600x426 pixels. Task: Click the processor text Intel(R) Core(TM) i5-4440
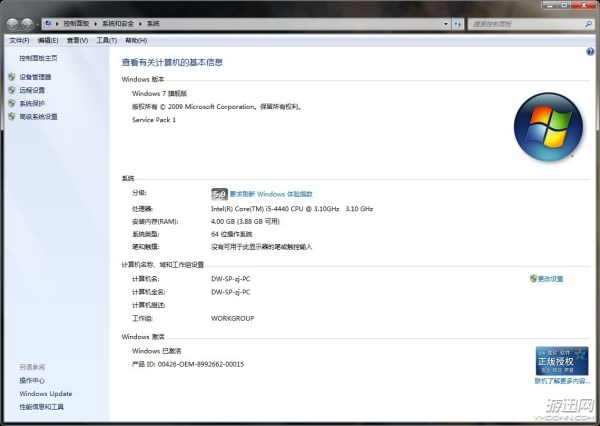point(292,209)
